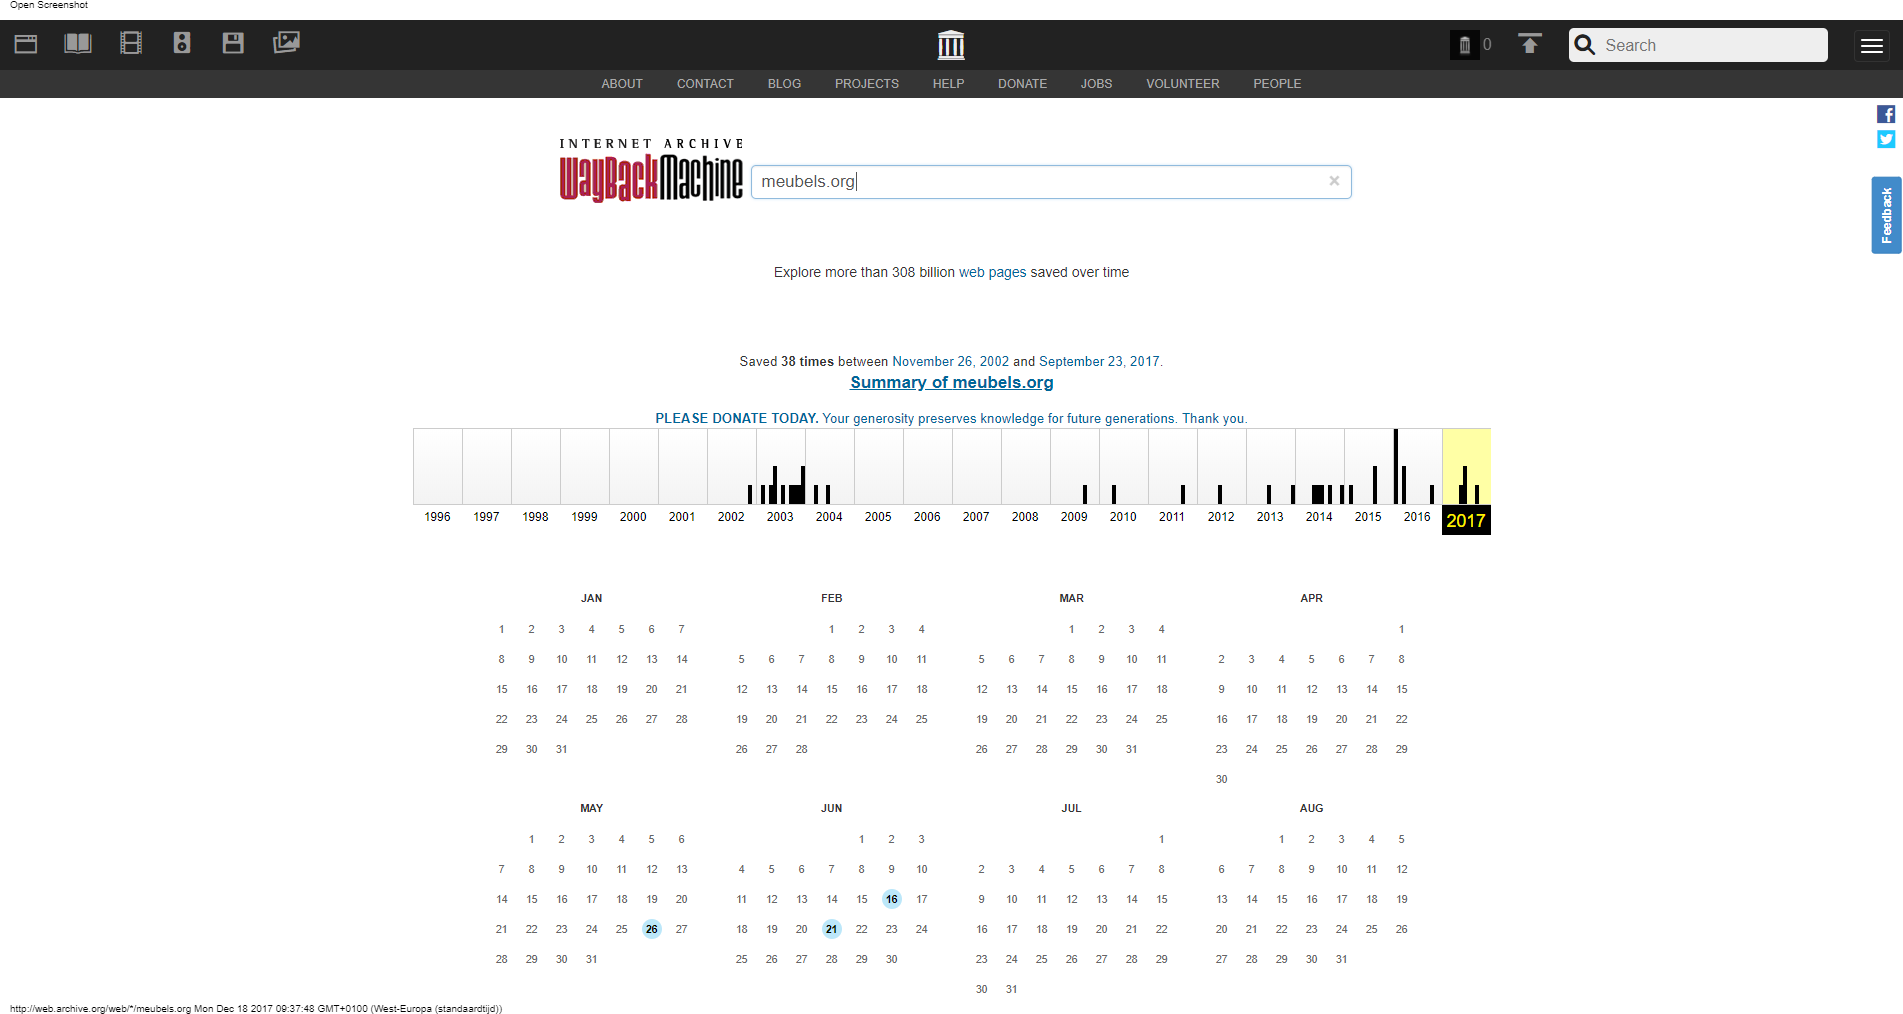This screenshot has height=1014, width=1903.
Task: Click PLEASE DONATE TODAY banner
Action: tap(951, 418)
